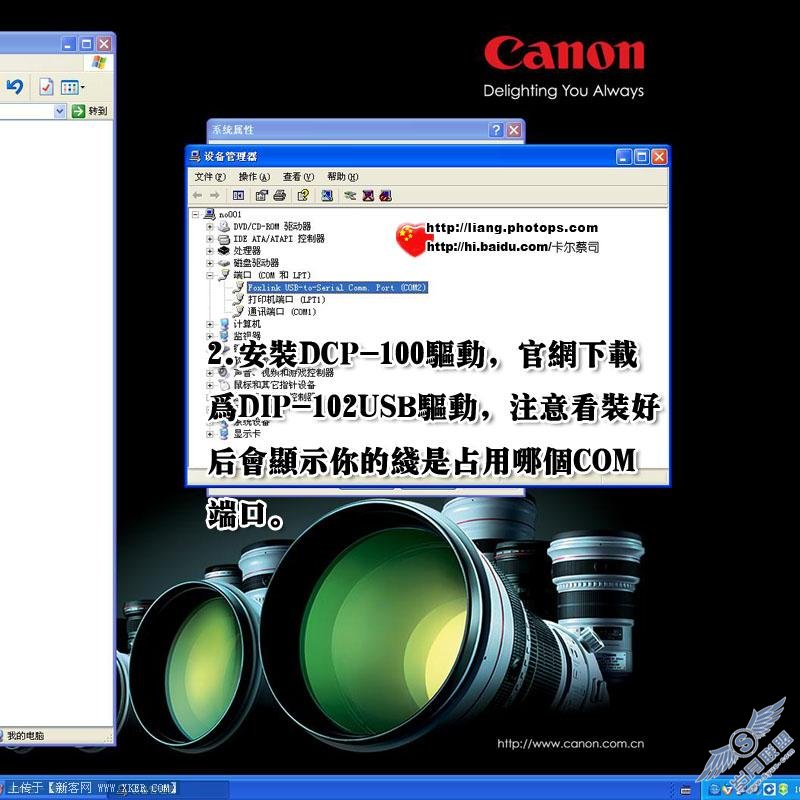Select the no001 computer name
The image size is (800, 800).
tap(230, 214)
